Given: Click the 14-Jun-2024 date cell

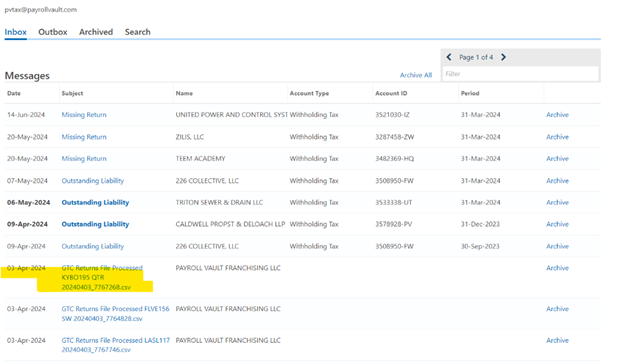Looking at the screenshot, I should [26, 115].
